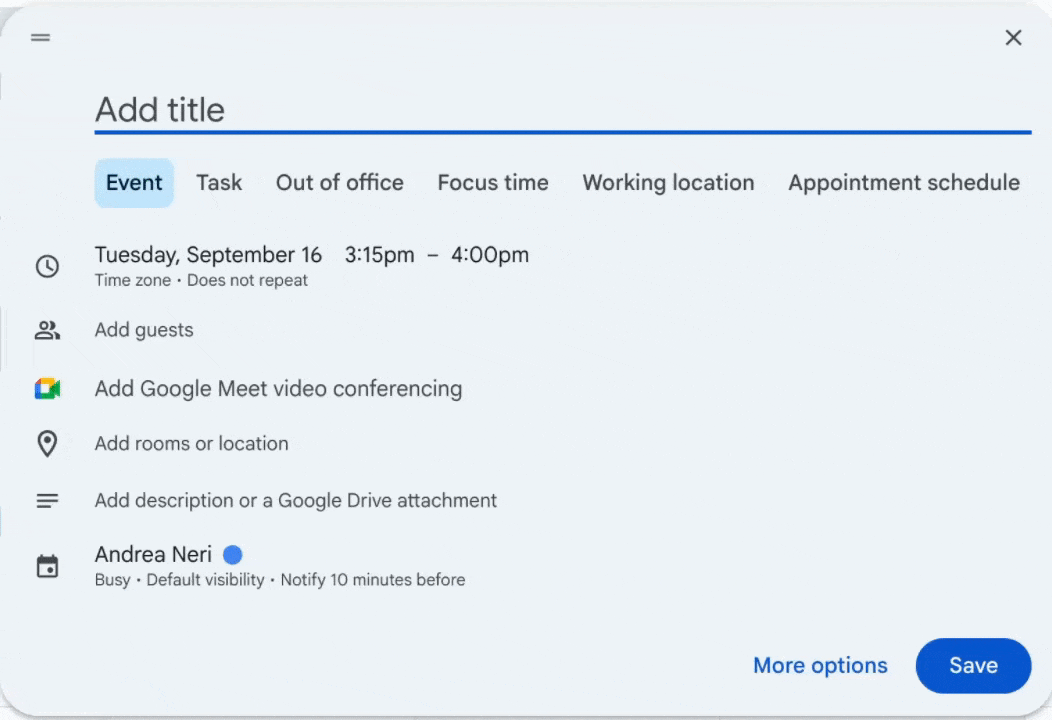Choose the Focus time tab
Image resolution: width=1052 pixels, height=720 pixels.
tap(493, 183)
